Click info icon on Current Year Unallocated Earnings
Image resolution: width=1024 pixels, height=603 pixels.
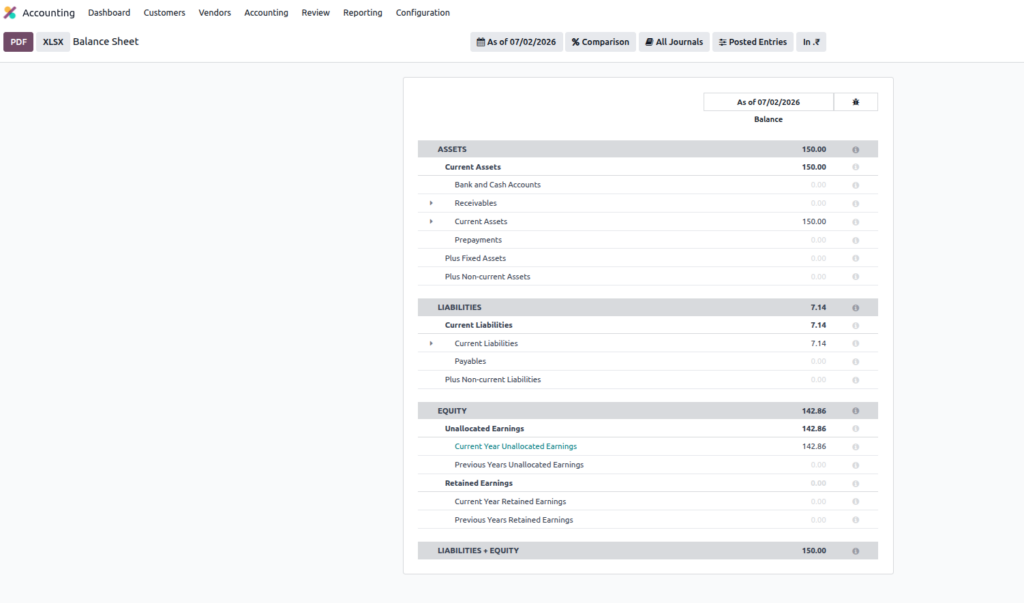coord(856,447)
